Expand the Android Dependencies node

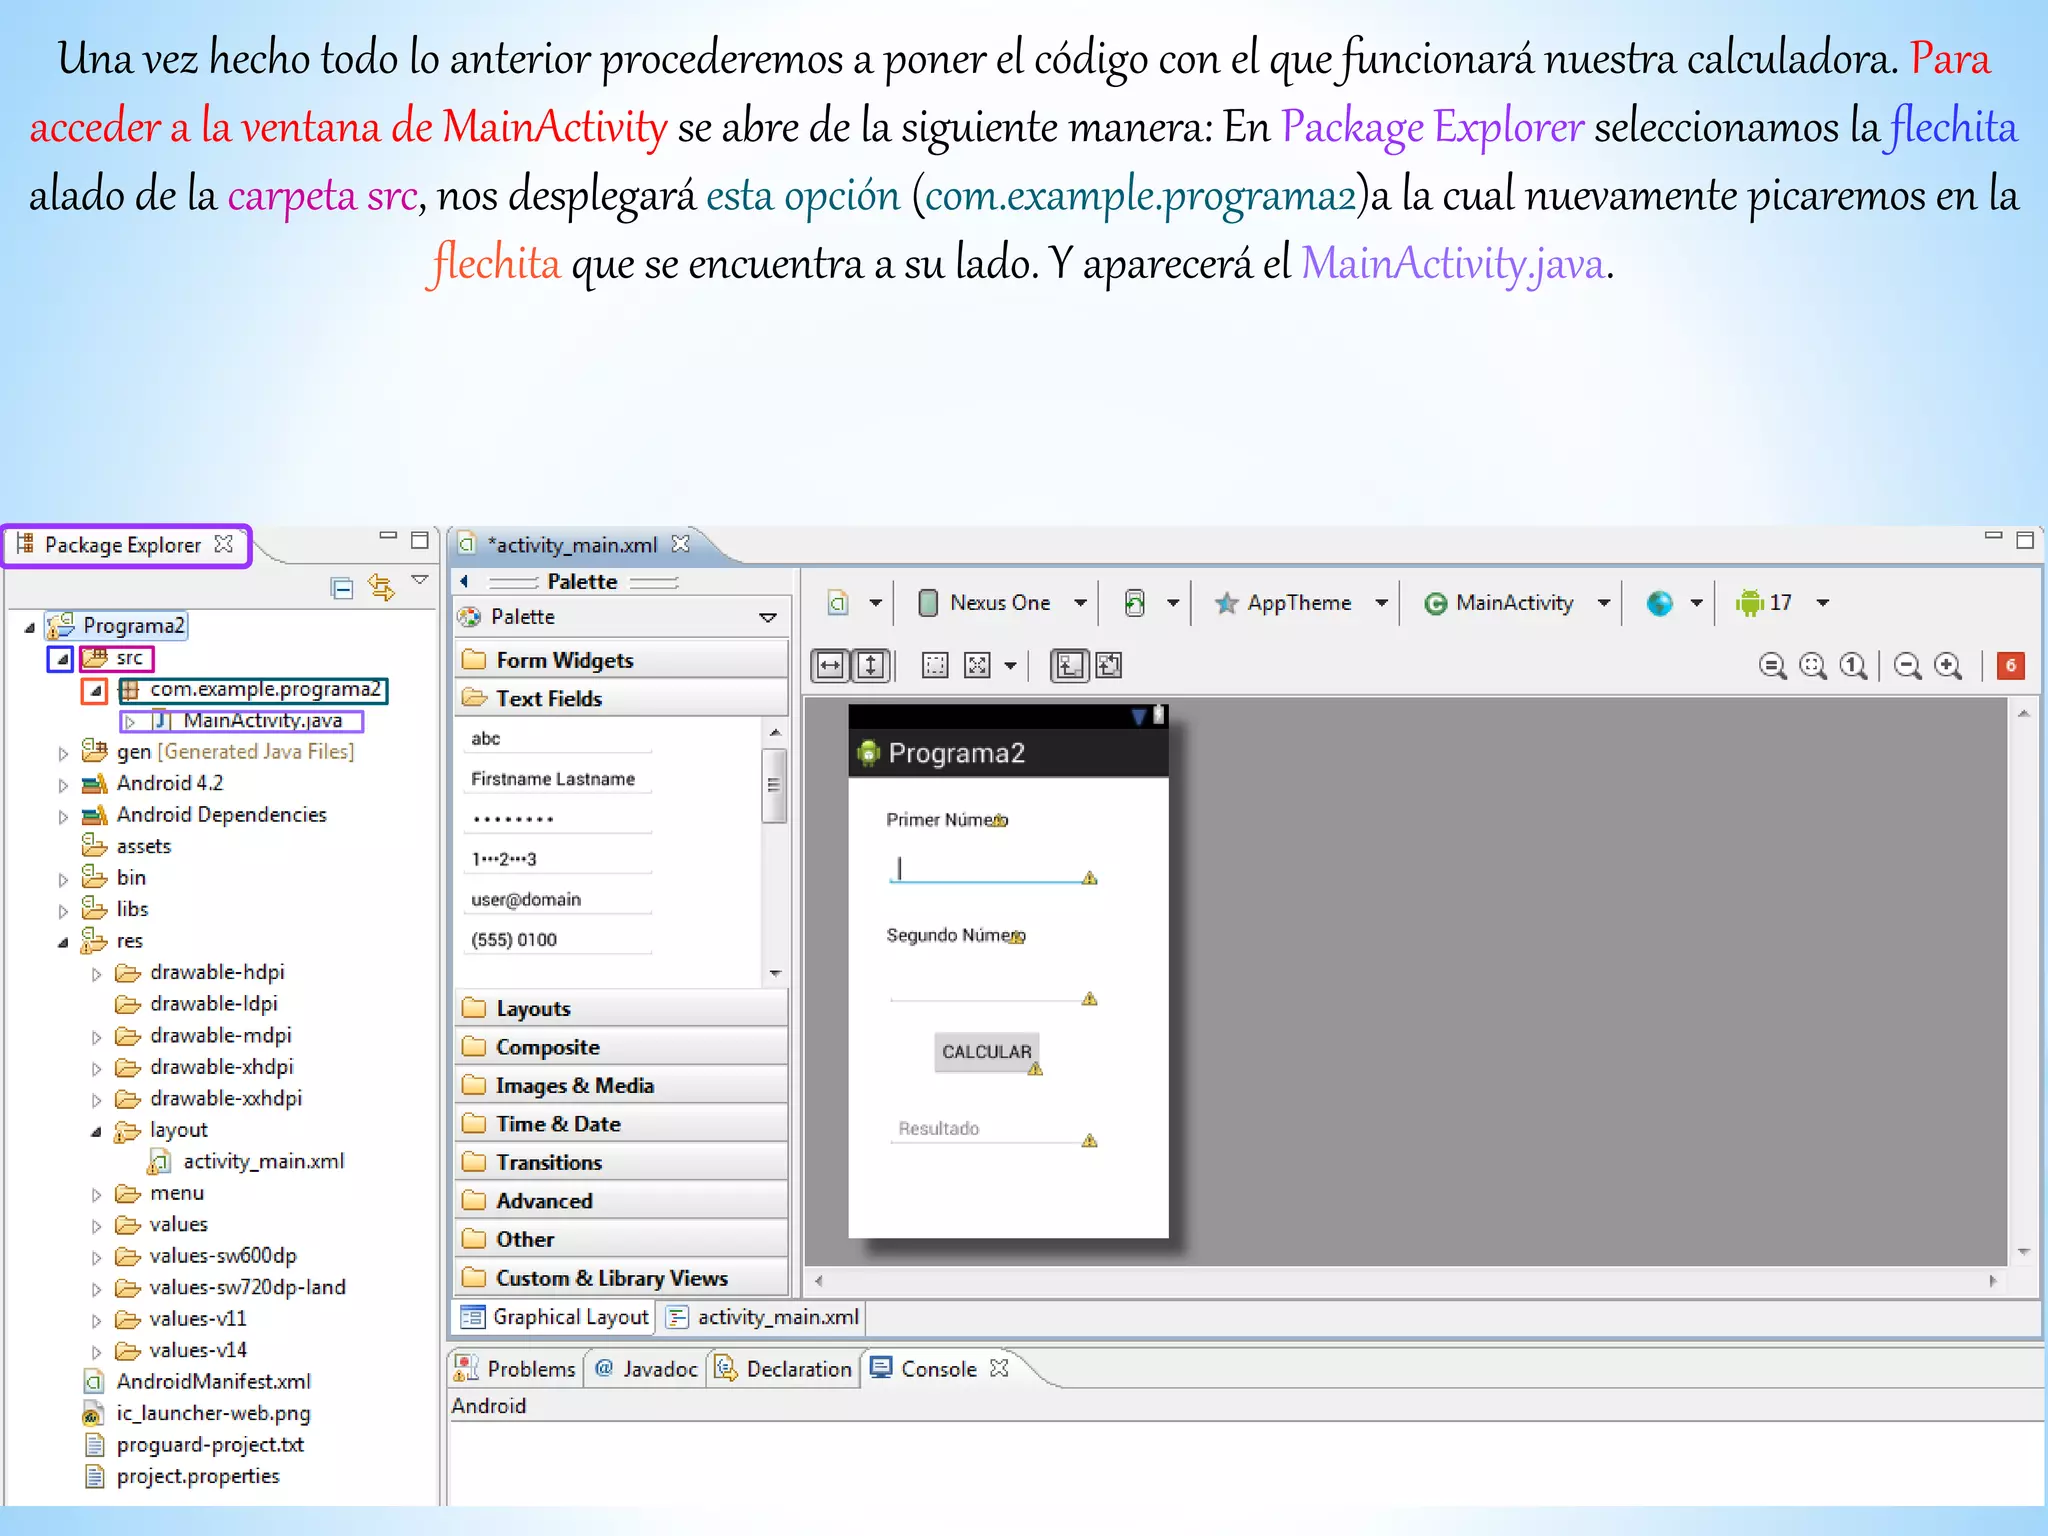[x=63, y=817]
